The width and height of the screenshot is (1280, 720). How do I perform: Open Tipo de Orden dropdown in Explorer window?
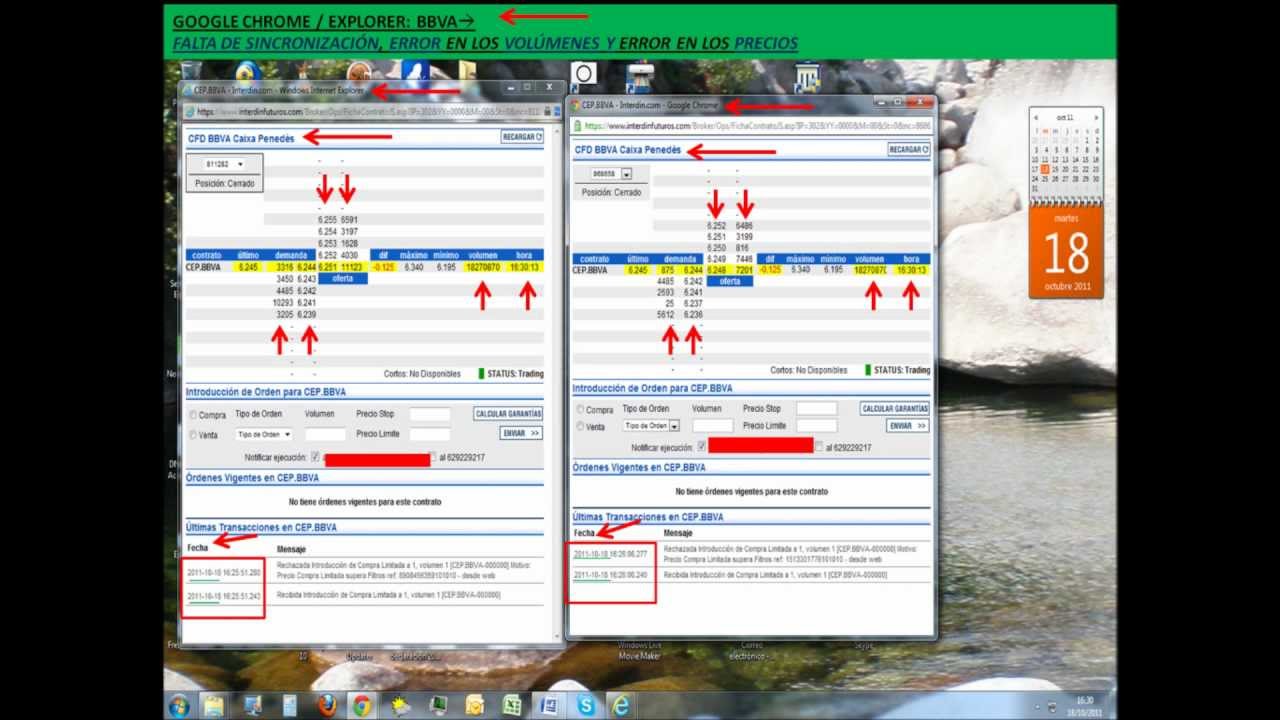pyautogui.click(x=264, y=435)
